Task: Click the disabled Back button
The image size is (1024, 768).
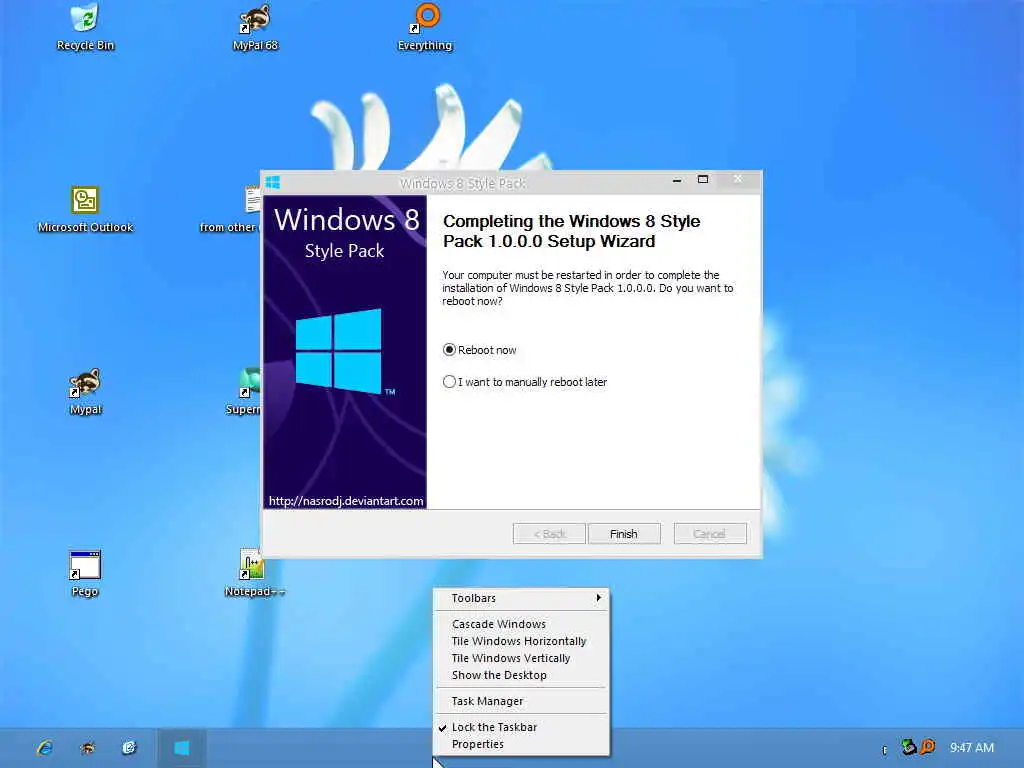Action: pyautogui.click(x=549, y=534)
